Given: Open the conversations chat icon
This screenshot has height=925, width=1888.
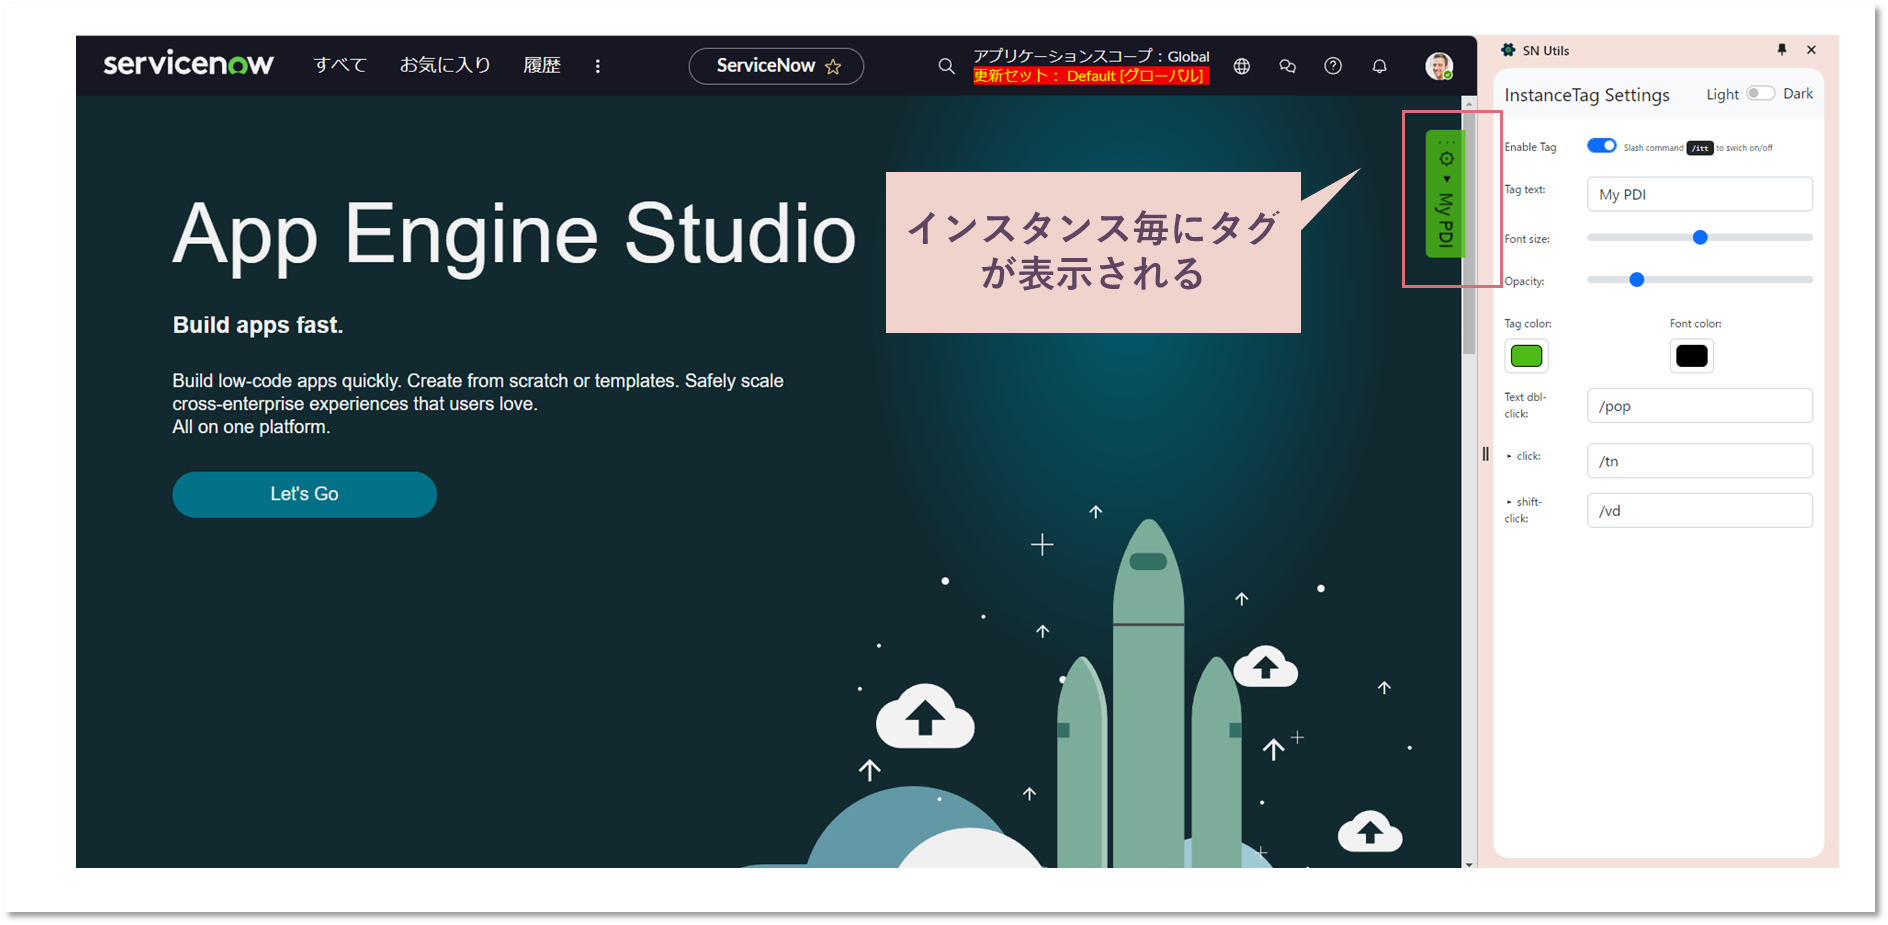Looking at the screenshot, I should 1287,66.
